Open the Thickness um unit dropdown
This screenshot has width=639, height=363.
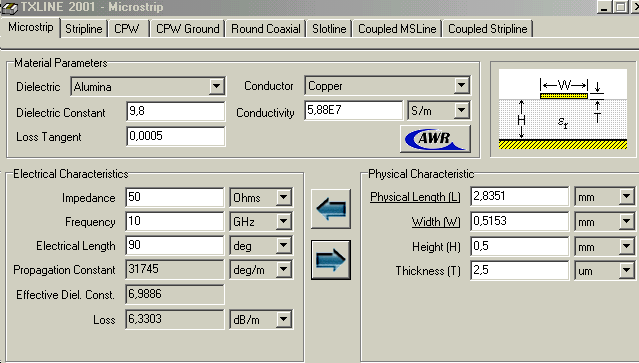coord(626,270)
